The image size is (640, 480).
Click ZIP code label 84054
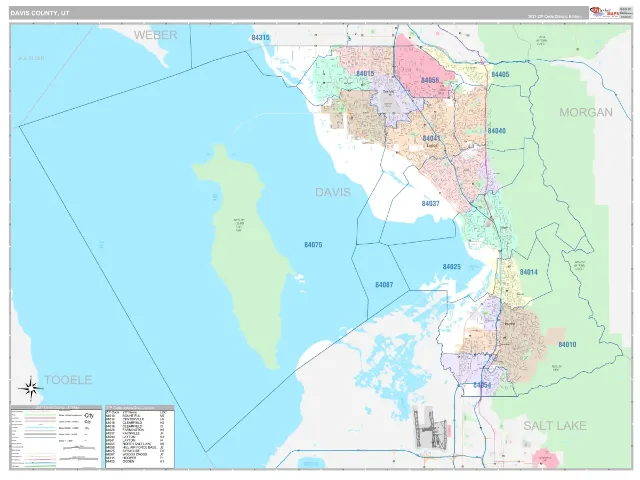482,385
